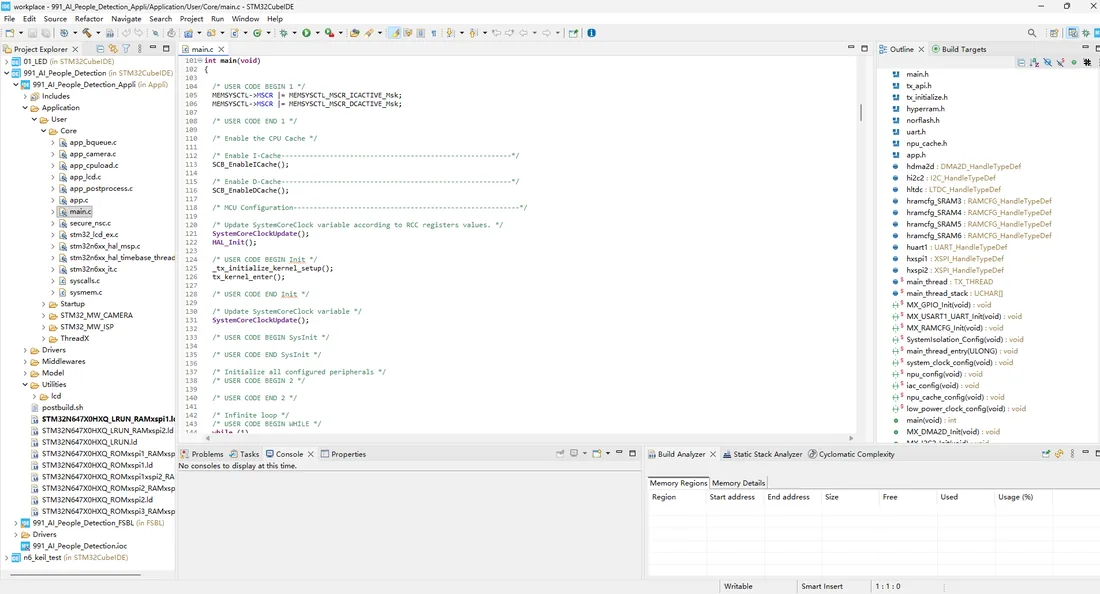Click the Debug bug icon in toolbar
This screenshot has width=1100, height=594.
pos(283,33)
